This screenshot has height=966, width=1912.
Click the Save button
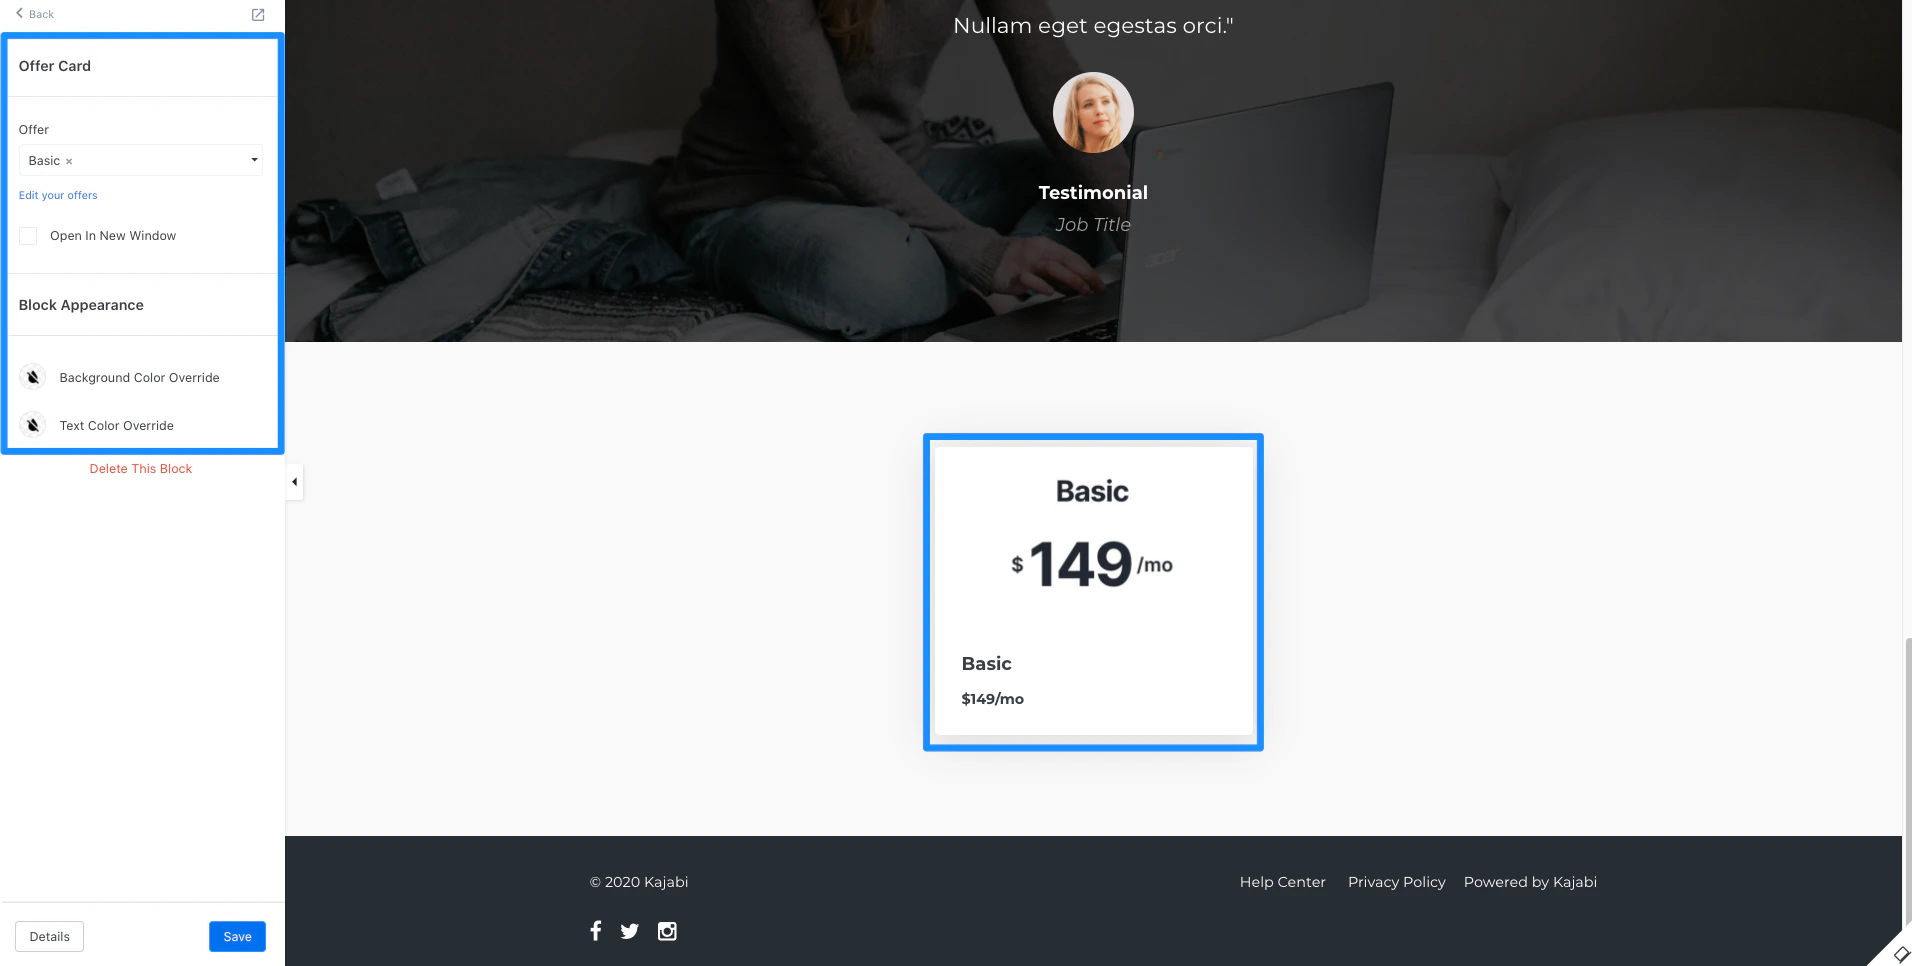tap(237, 936)
